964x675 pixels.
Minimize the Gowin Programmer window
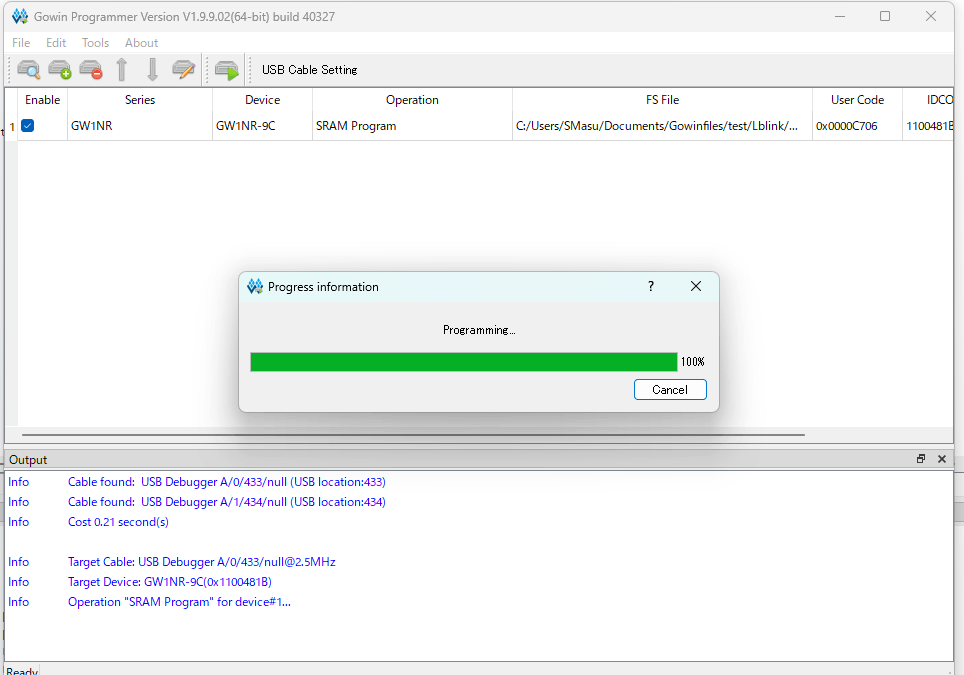840,16
